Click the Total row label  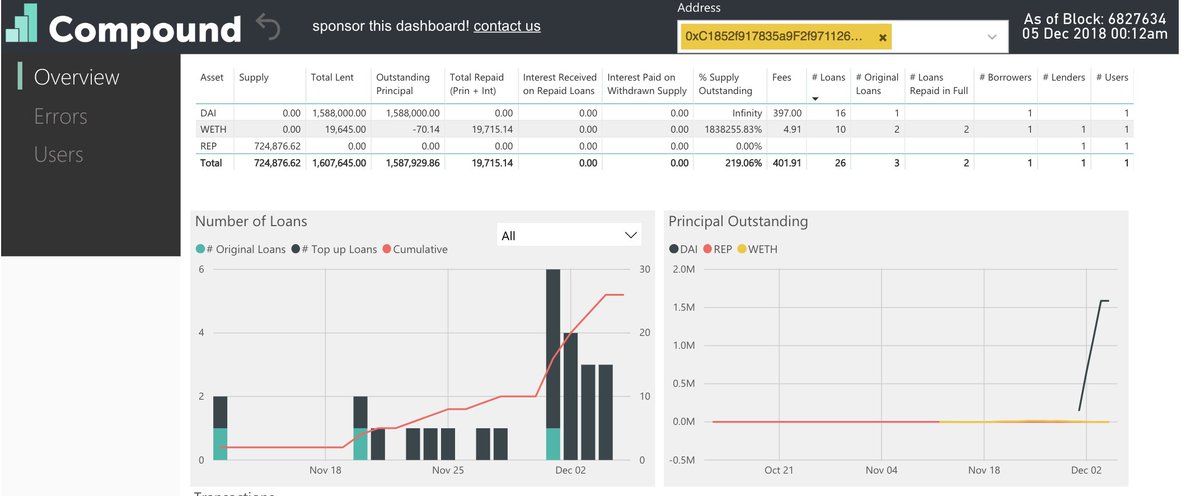[x=211, y=162]
